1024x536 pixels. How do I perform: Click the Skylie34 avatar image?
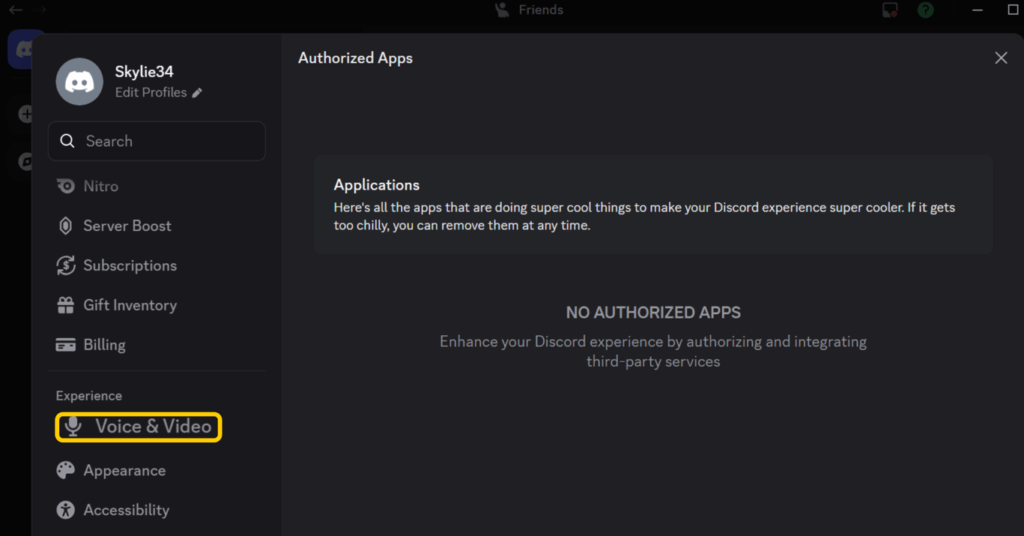80,82
